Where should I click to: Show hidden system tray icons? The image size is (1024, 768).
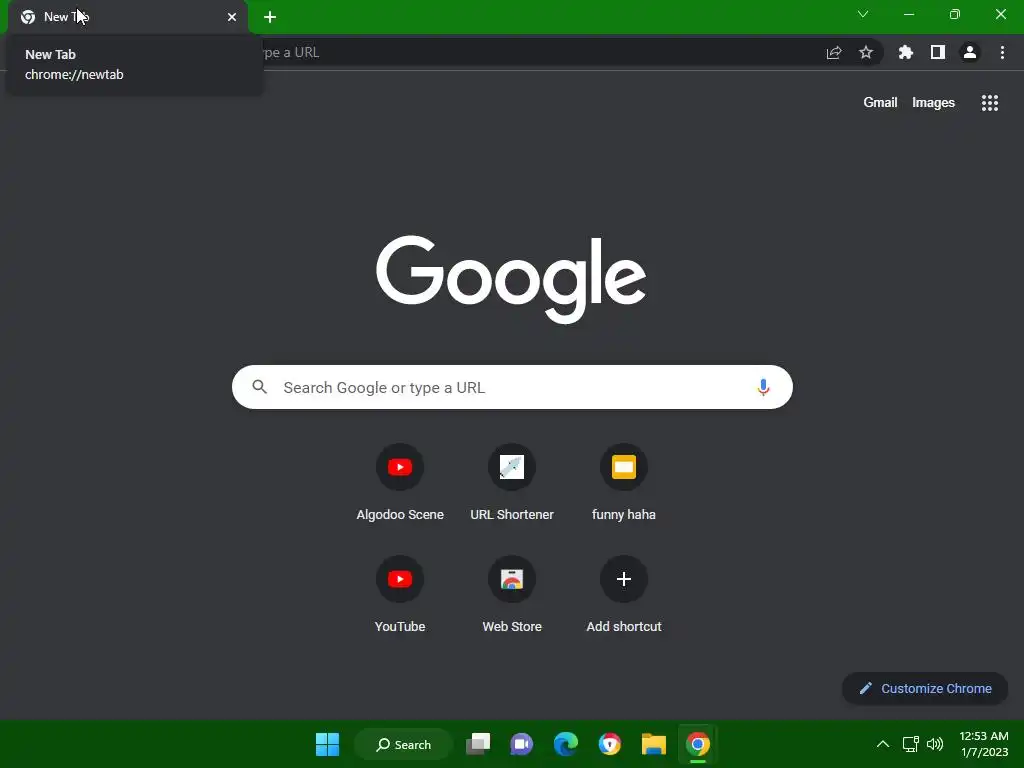pyautogui.click(x=882, y=744)
